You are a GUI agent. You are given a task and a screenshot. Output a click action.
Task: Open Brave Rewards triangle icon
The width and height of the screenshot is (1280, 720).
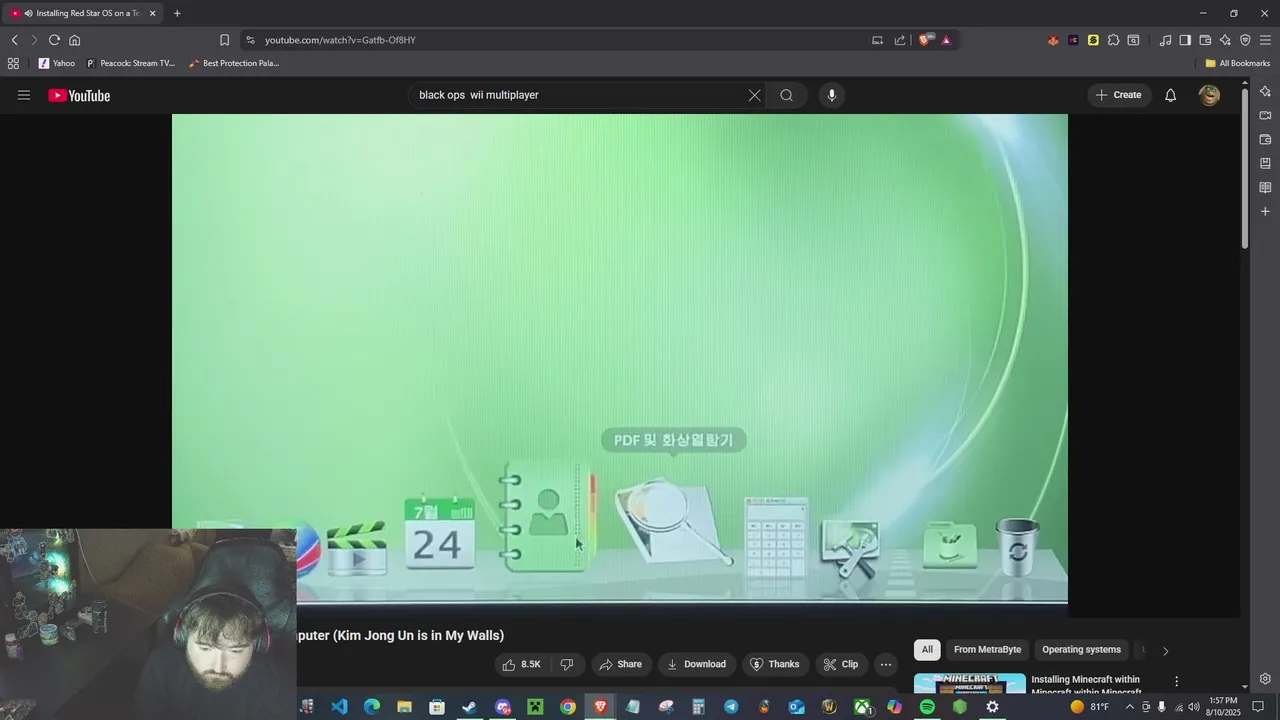coord(946,40)
